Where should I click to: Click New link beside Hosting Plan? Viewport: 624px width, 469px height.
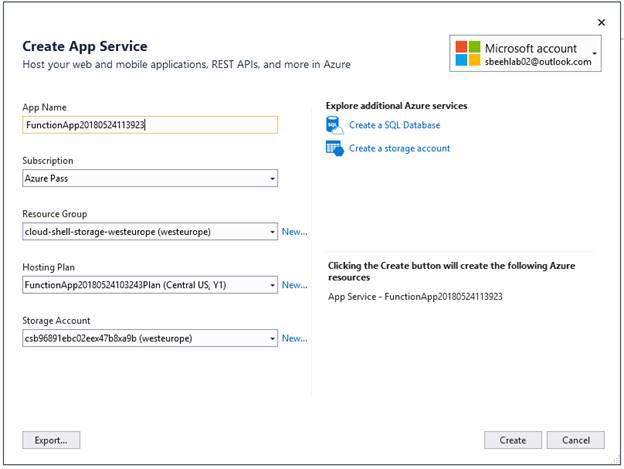(294, 285)
